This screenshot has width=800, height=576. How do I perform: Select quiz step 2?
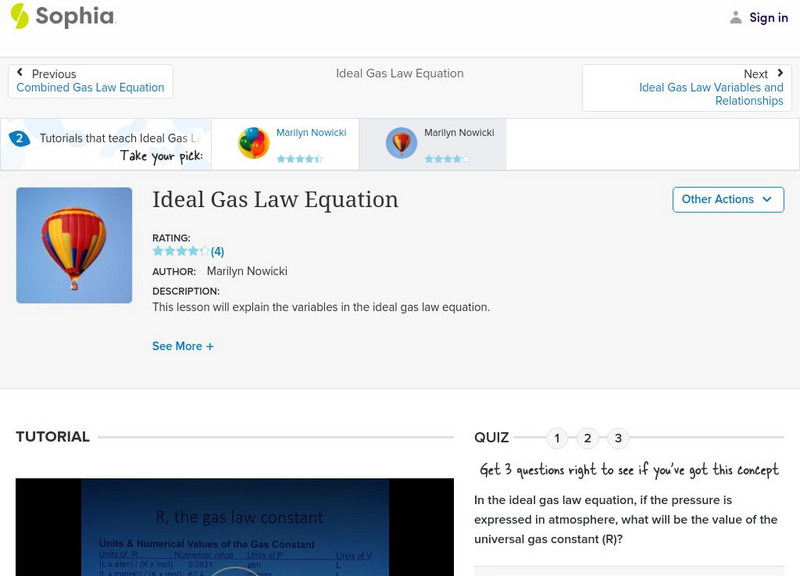(x=587, y=437)
